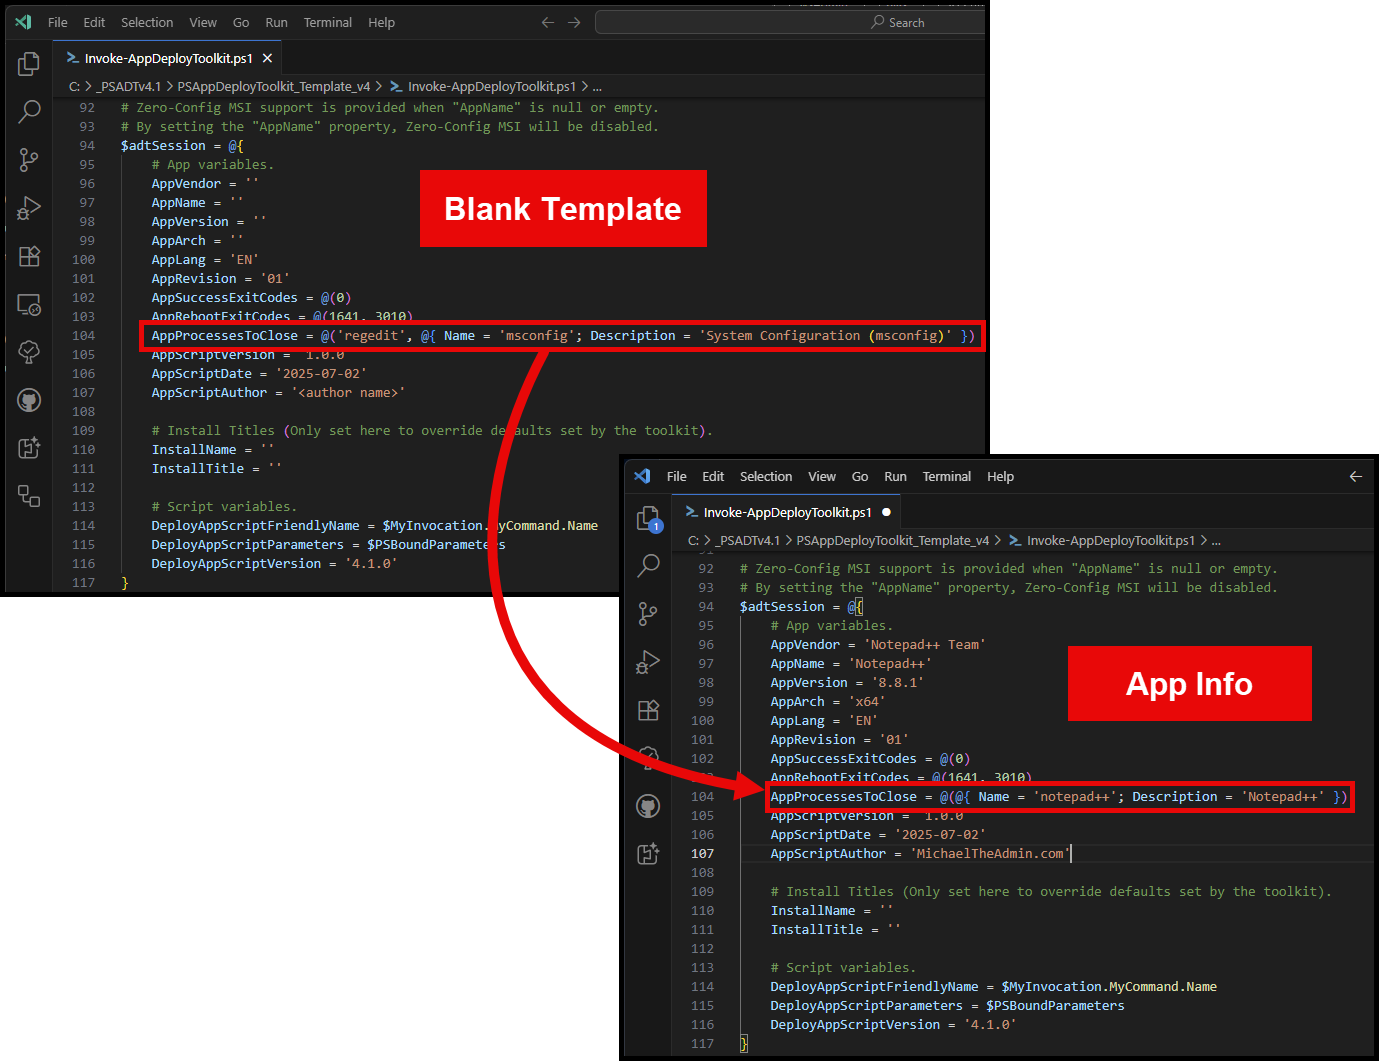
Task: Expand _PSADTv4.1 breadcrumb in the App Info window
Action: tap(748, 541)
